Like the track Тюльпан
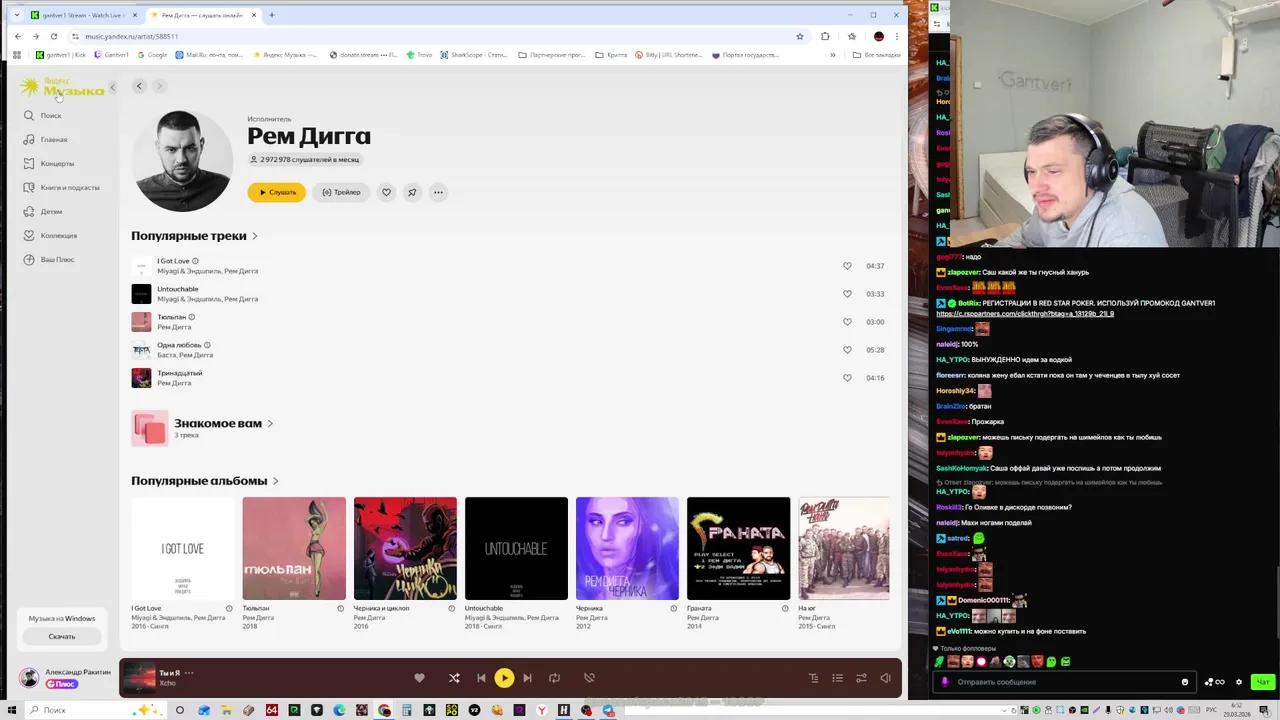This screenshot has height=720, width=1280. (847, 322)
